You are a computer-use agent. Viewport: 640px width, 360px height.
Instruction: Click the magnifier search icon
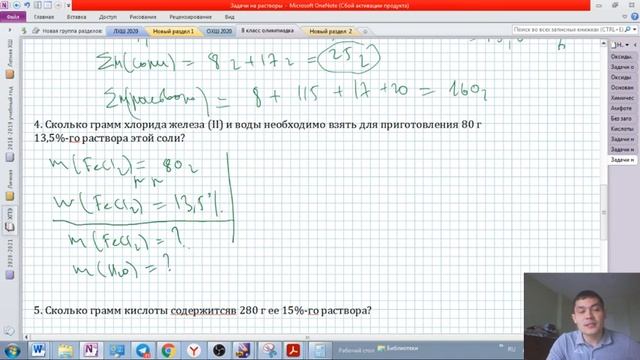point(628,30)
